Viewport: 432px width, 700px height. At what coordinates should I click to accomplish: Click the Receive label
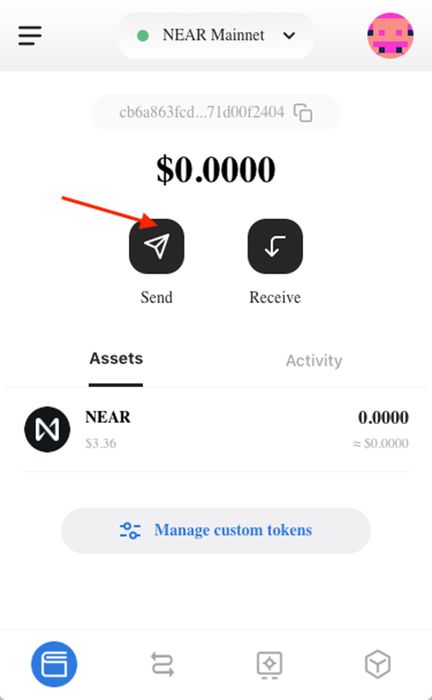click(275, 297)
